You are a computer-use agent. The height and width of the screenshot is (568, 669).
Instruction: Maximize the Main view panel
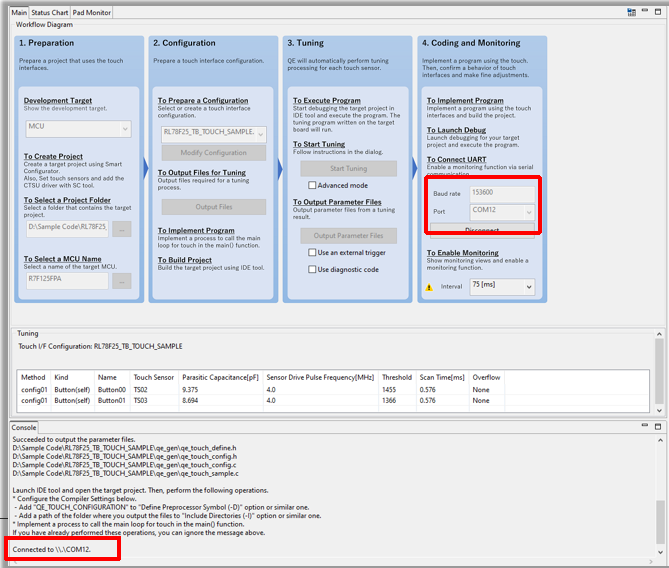click(660, 12)
